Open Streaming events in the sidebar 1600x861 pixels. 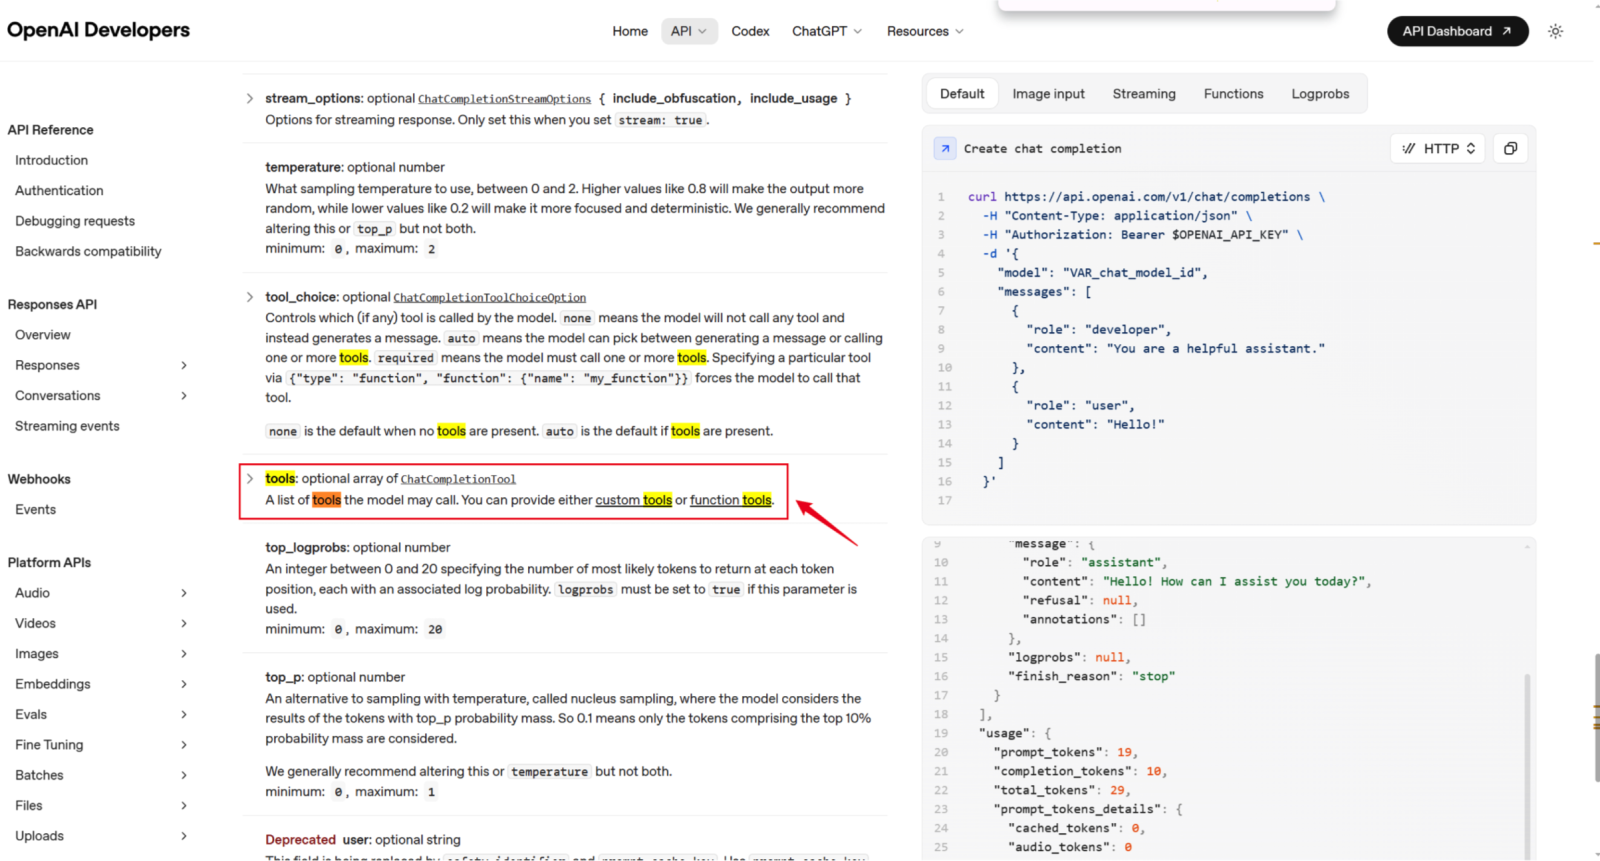pos(67,426)
